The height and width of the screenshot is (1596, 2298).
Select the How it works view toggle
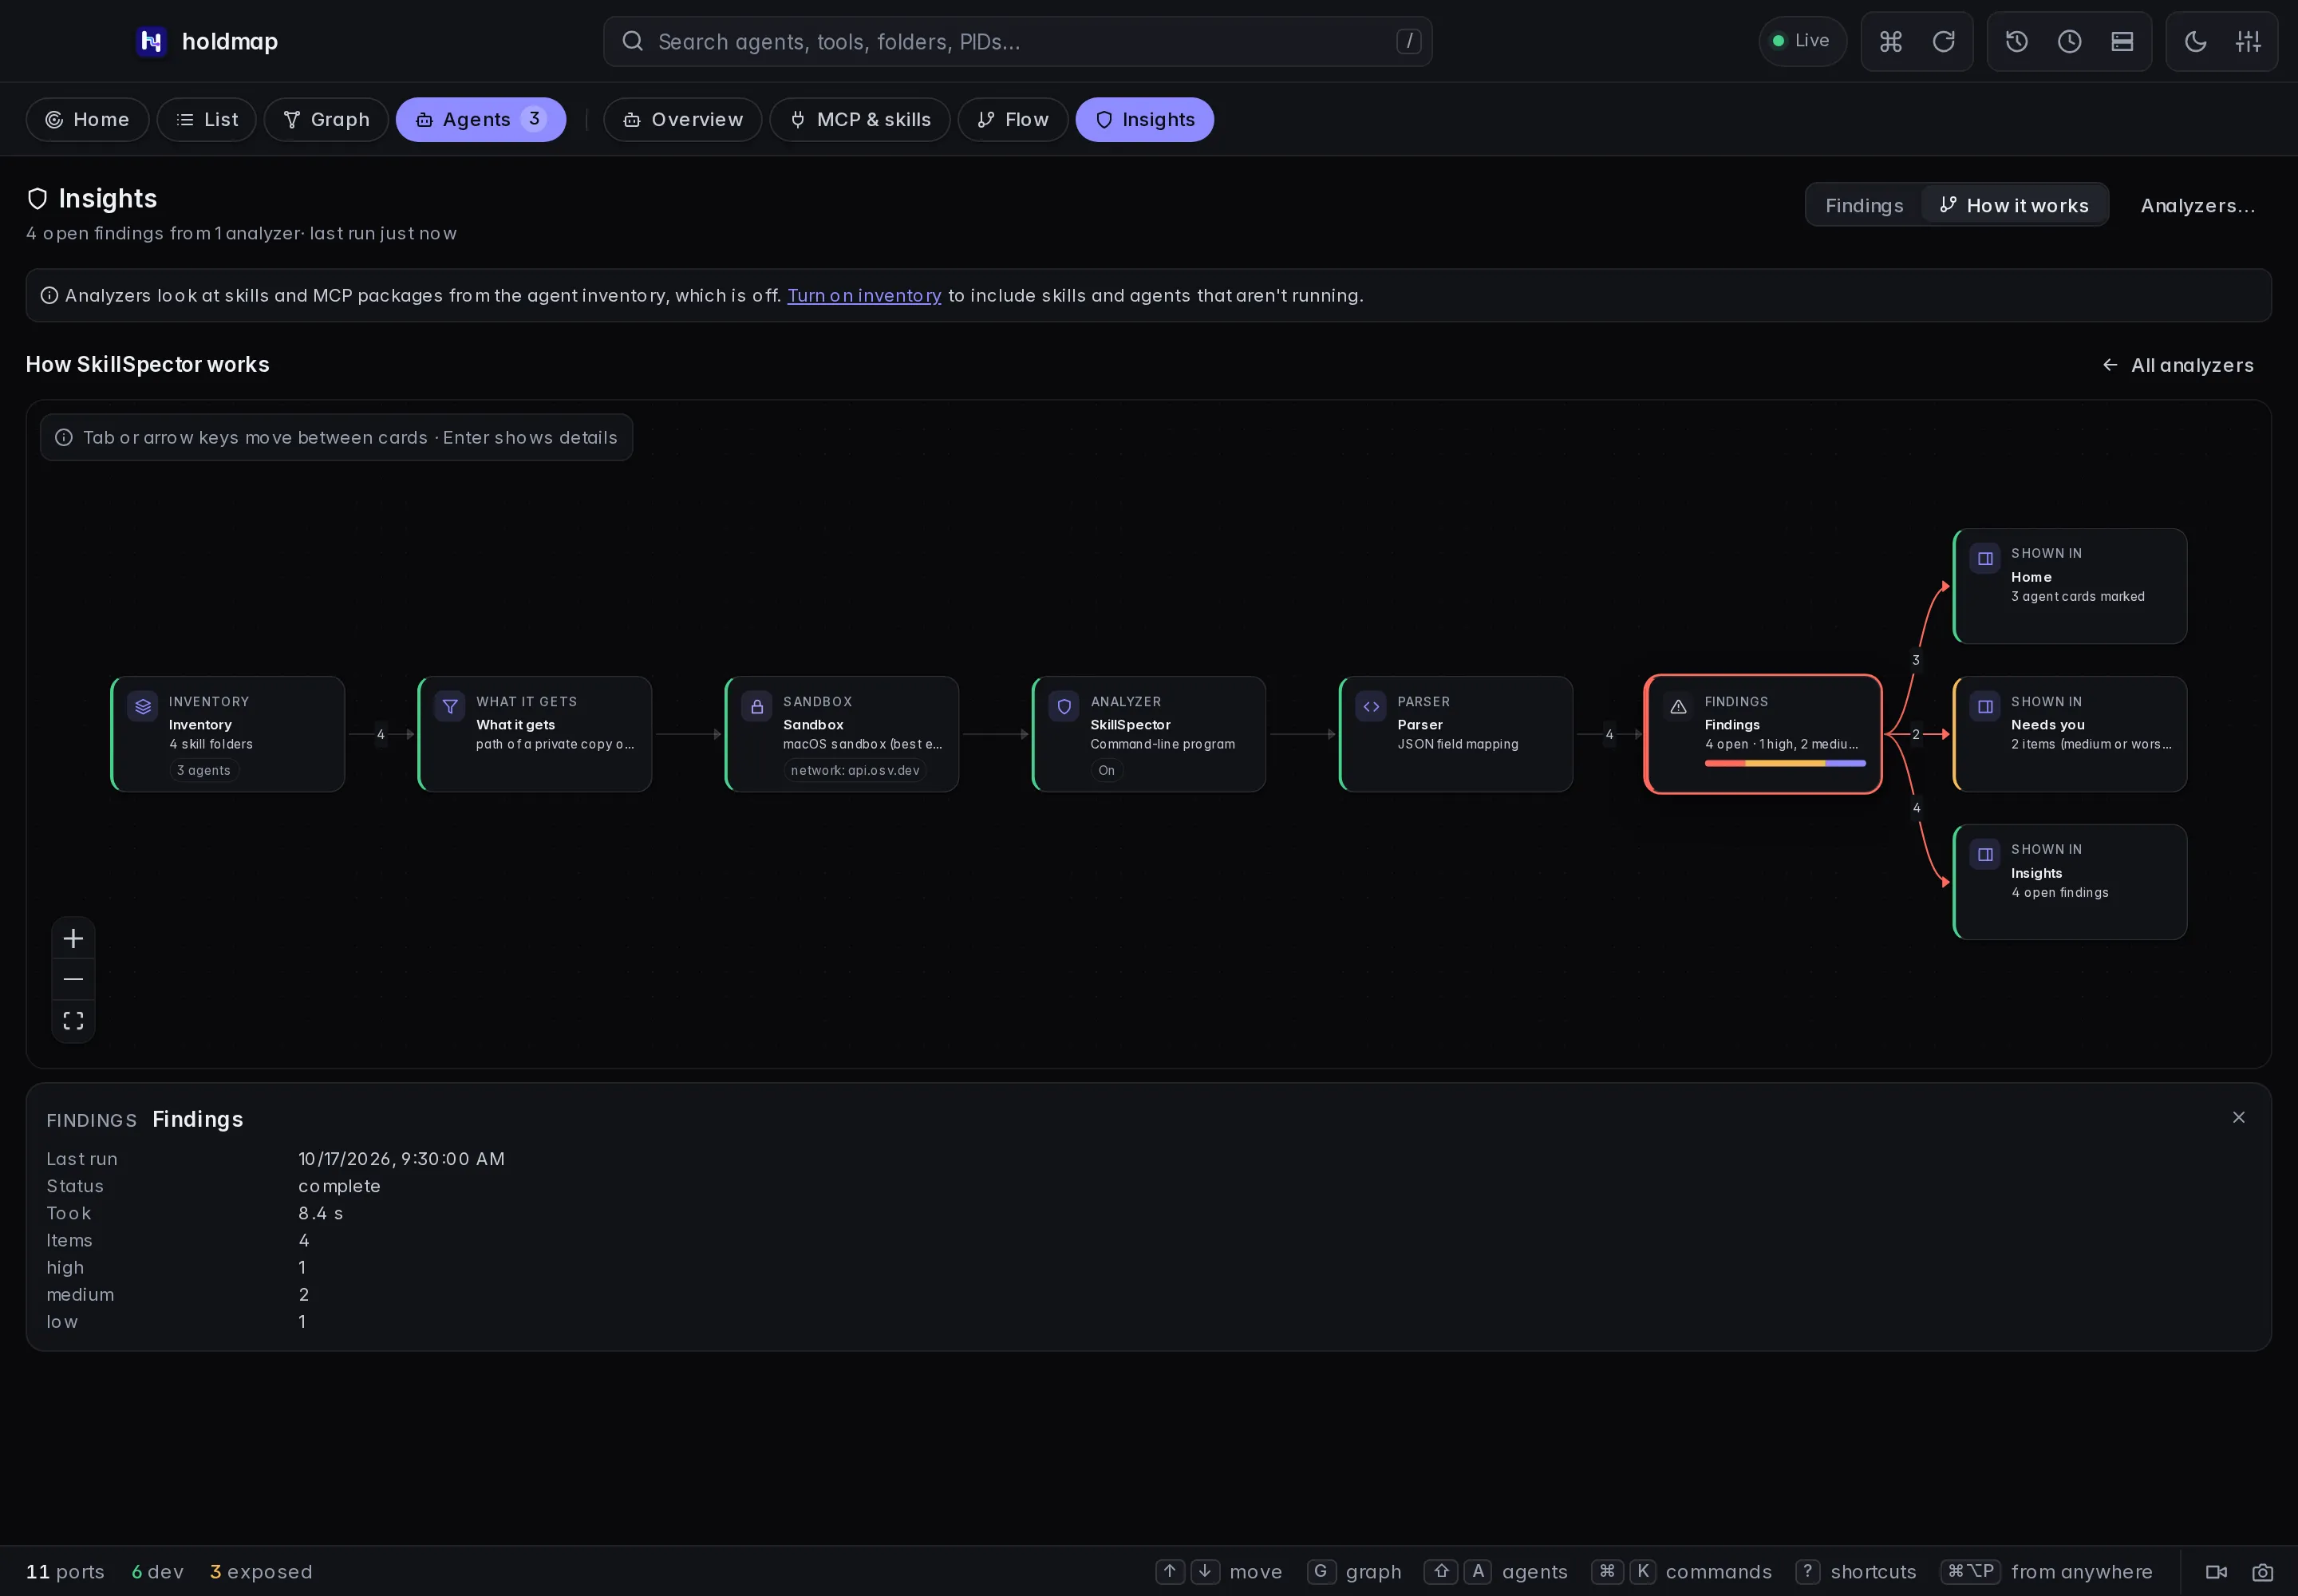(x=2014, y=205)
